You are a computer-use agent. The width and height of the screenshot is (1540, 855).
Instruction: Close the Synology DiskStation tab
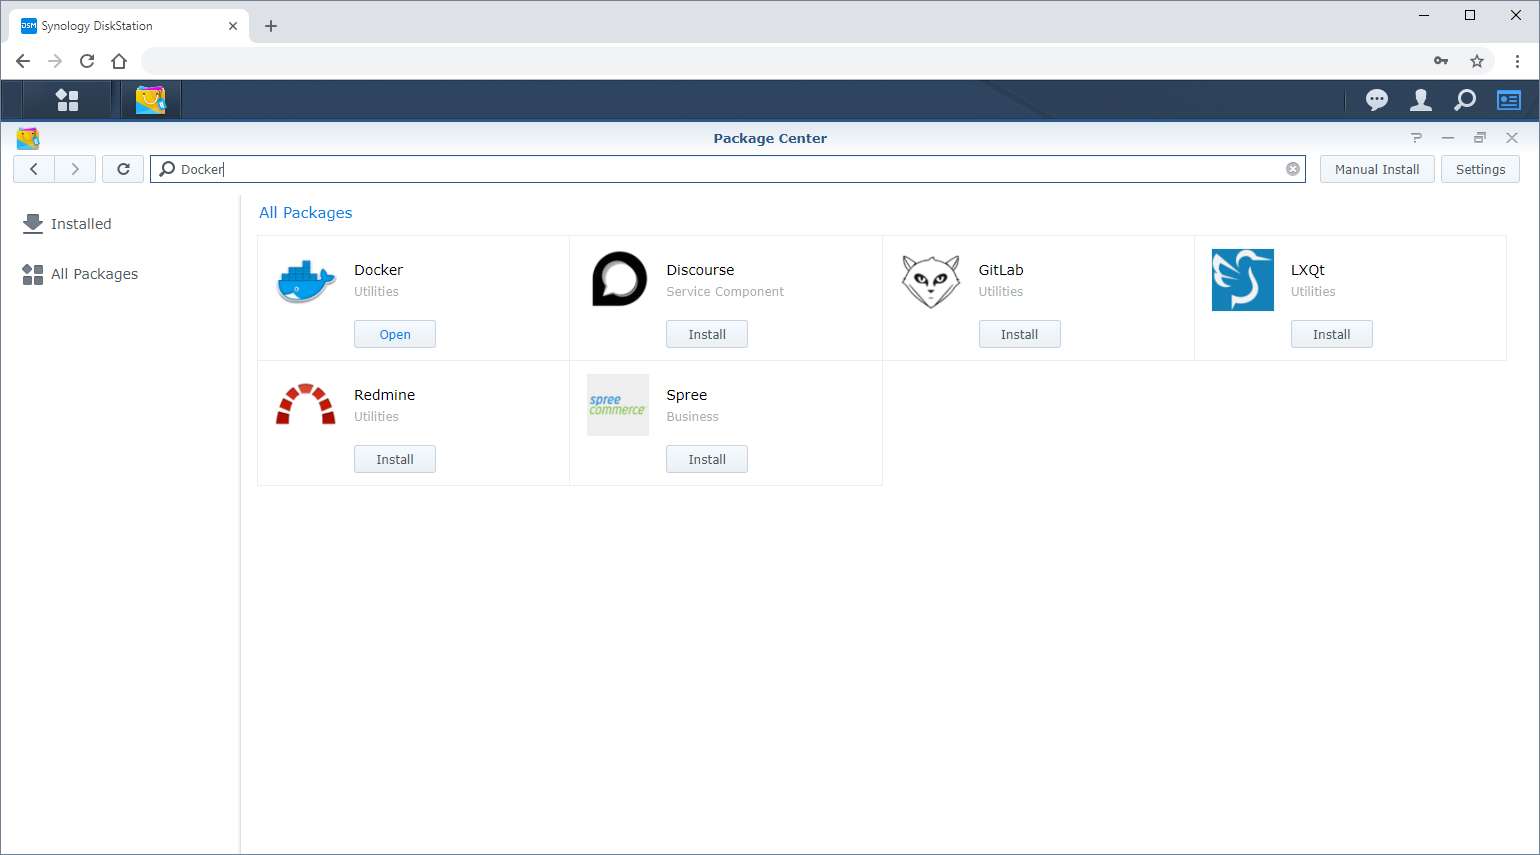click(233, 26)
